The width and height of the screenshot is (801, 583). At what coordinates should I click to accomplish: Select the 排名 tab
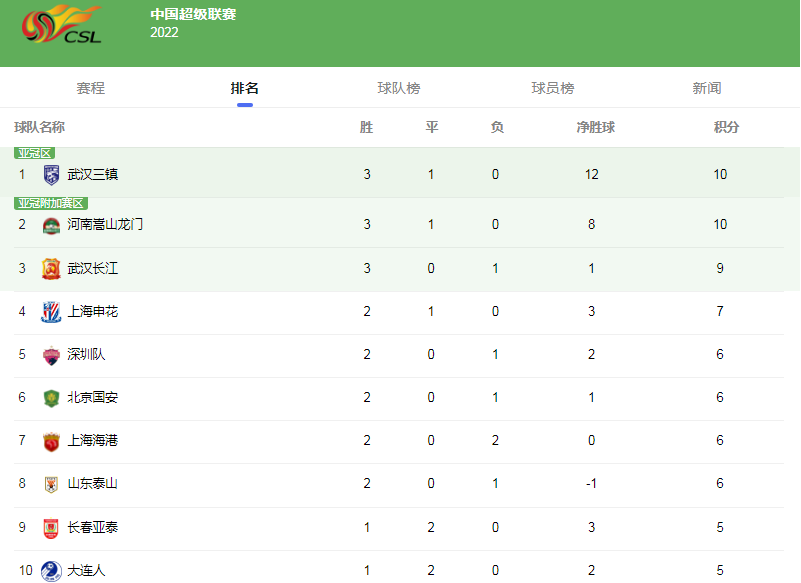(244, 88)
